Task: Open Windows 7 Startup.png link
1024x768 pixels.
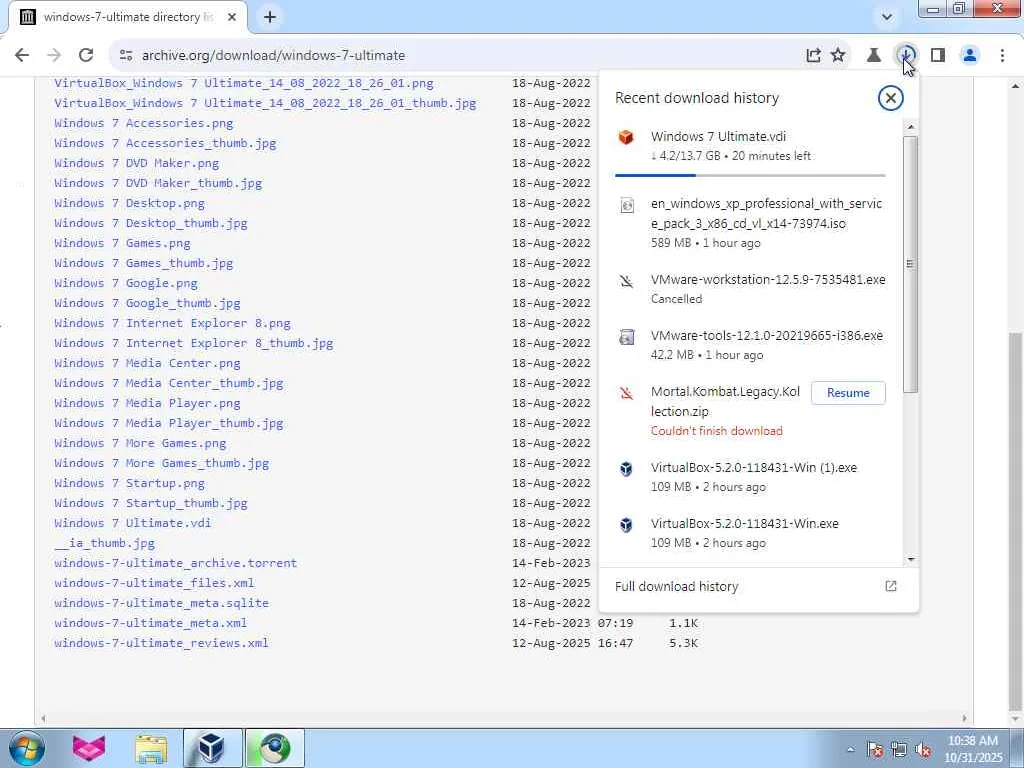Action: point(129,483)
